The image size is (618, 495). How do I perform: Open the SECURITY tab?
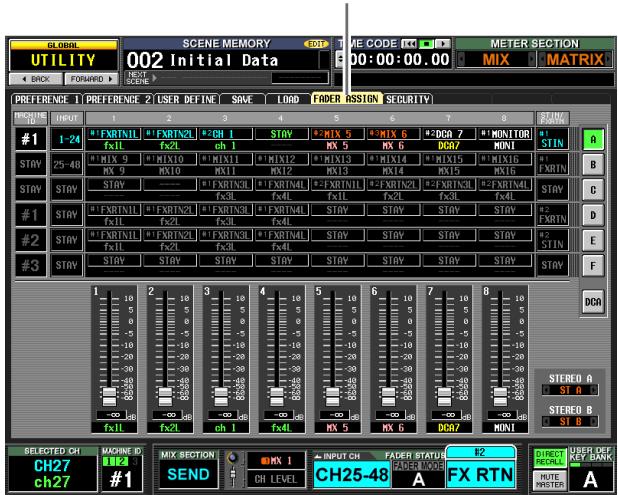pos(408,99)
